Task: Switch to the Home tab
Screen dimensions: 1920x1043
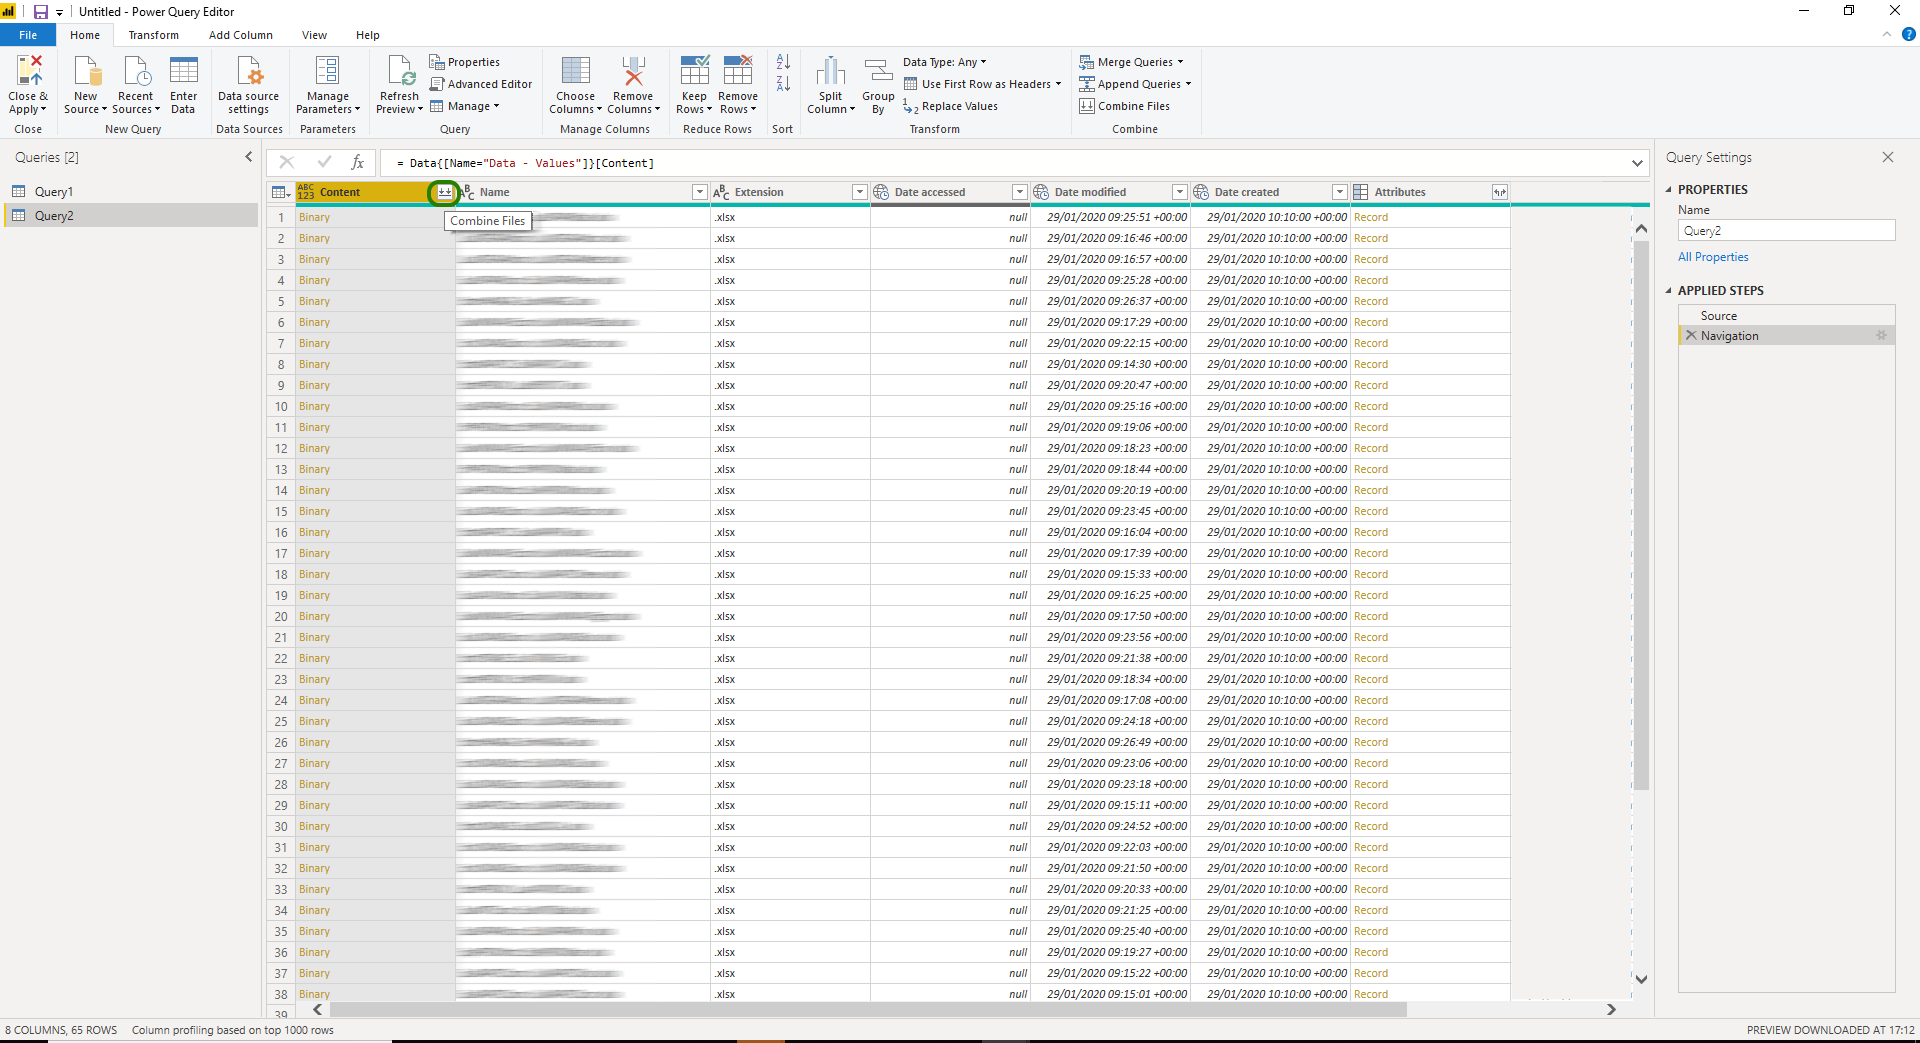Action: (x=85, y=35)
